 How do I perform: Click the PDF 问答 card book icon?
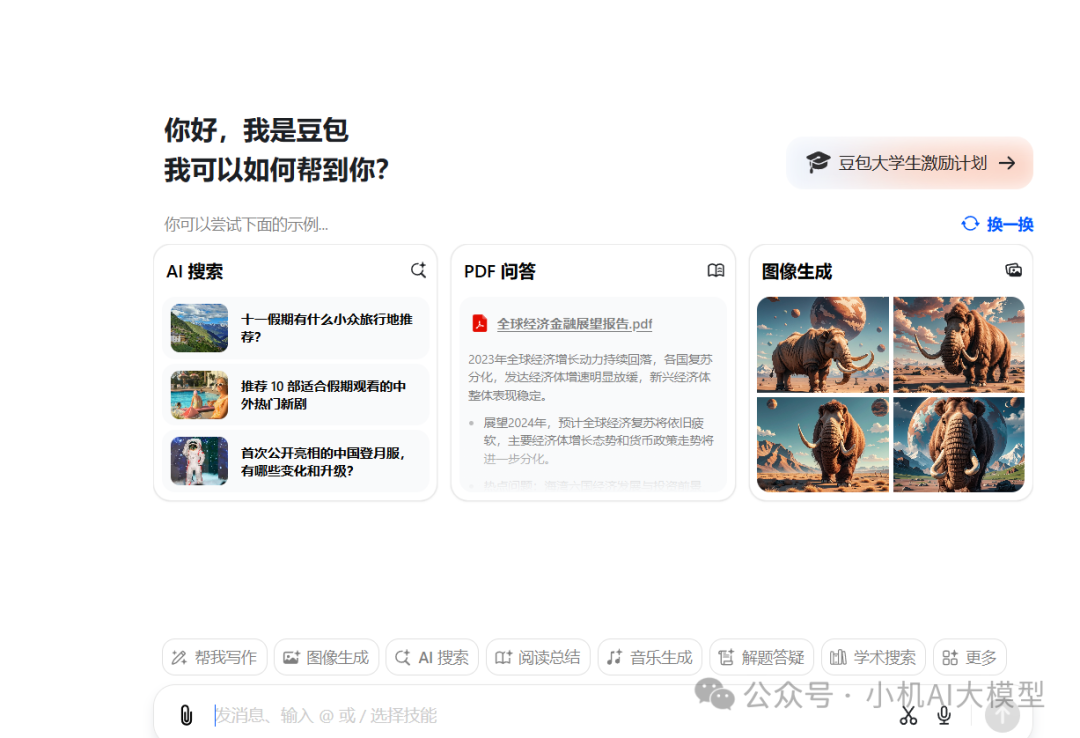[716, 270]
